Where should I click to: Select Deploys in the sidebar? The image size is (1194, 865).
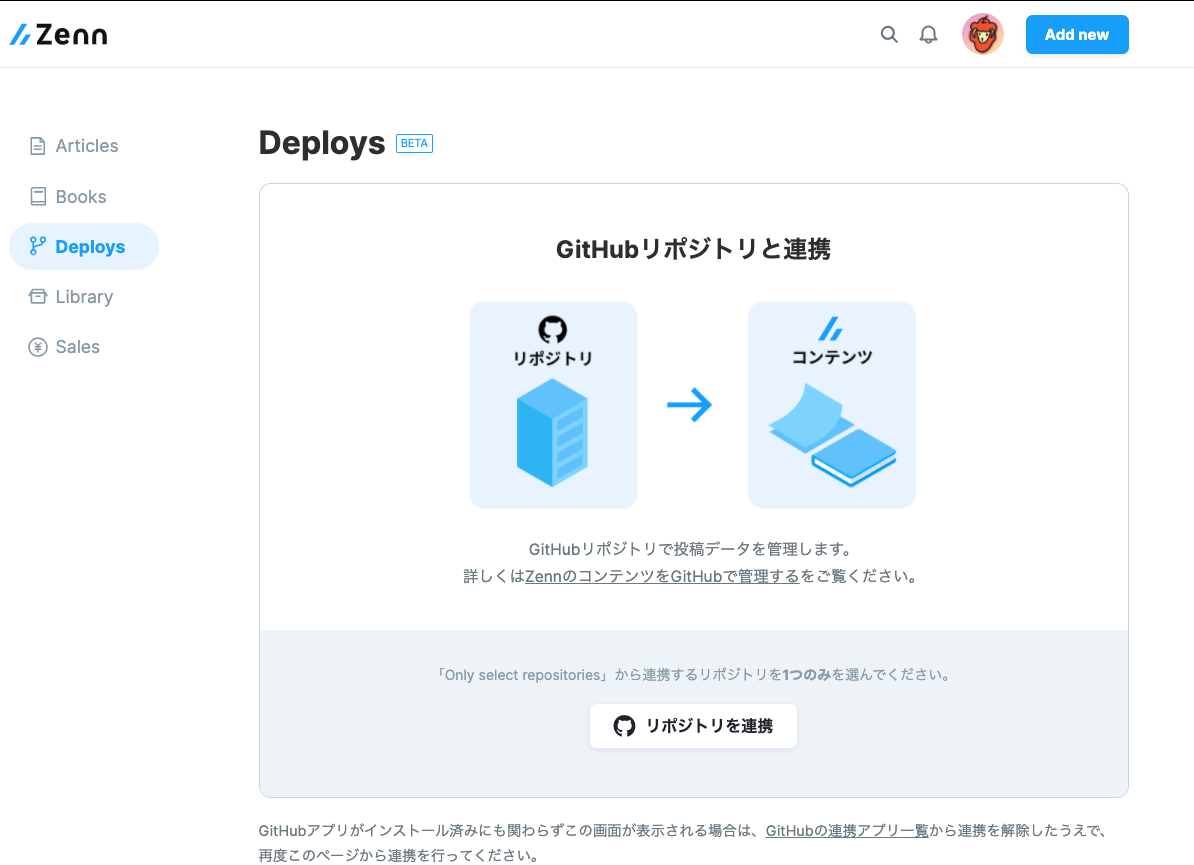[84, 247]
